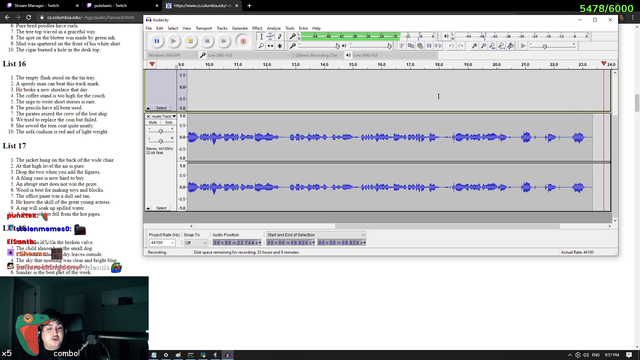Select the Time Shift tool
This screenshot has height=360, width=640.
coord(270,46)
